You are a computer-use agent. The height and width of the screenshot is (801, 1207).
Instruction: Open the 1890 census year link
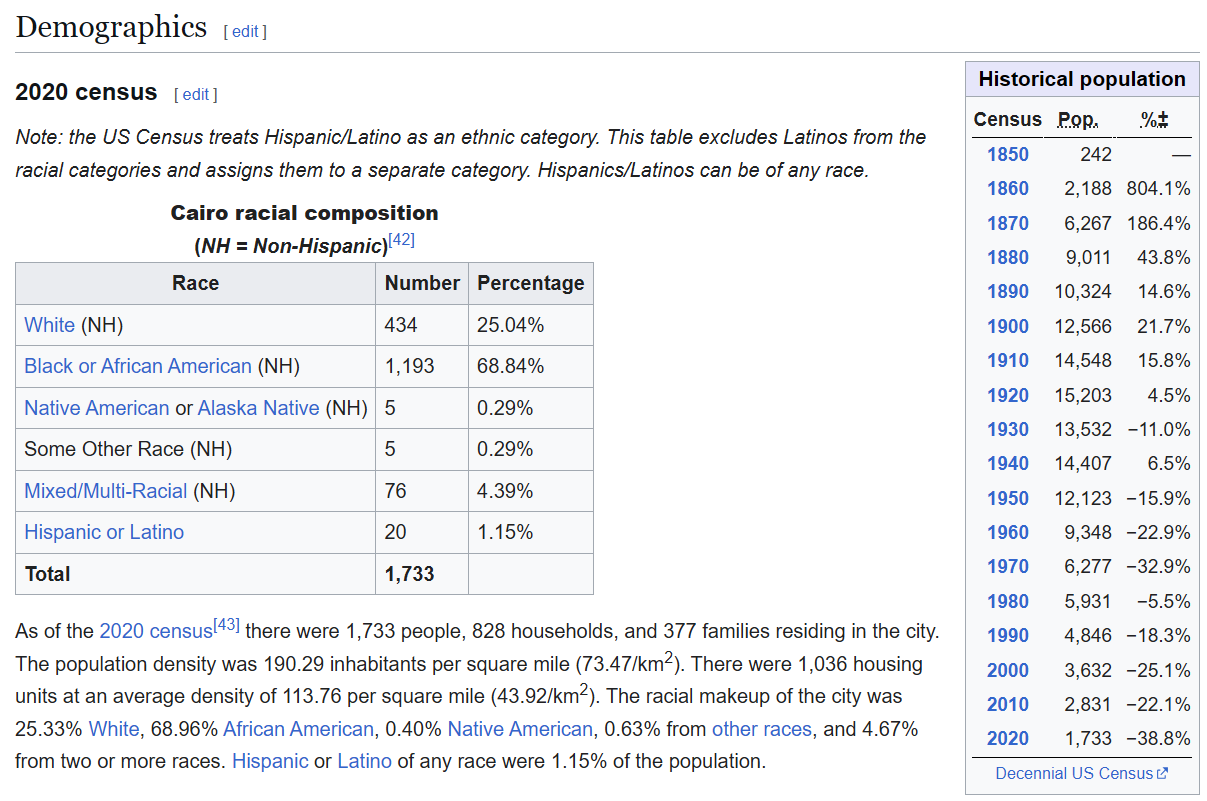1008,291
